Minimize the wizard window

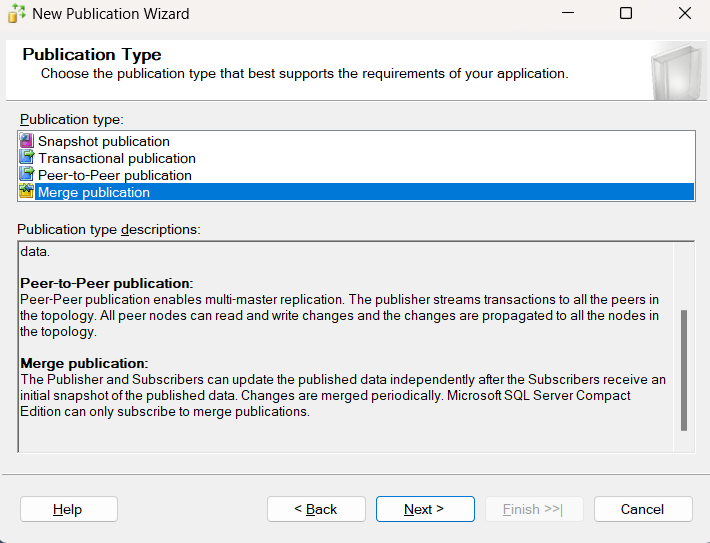(x=568, y=14)
